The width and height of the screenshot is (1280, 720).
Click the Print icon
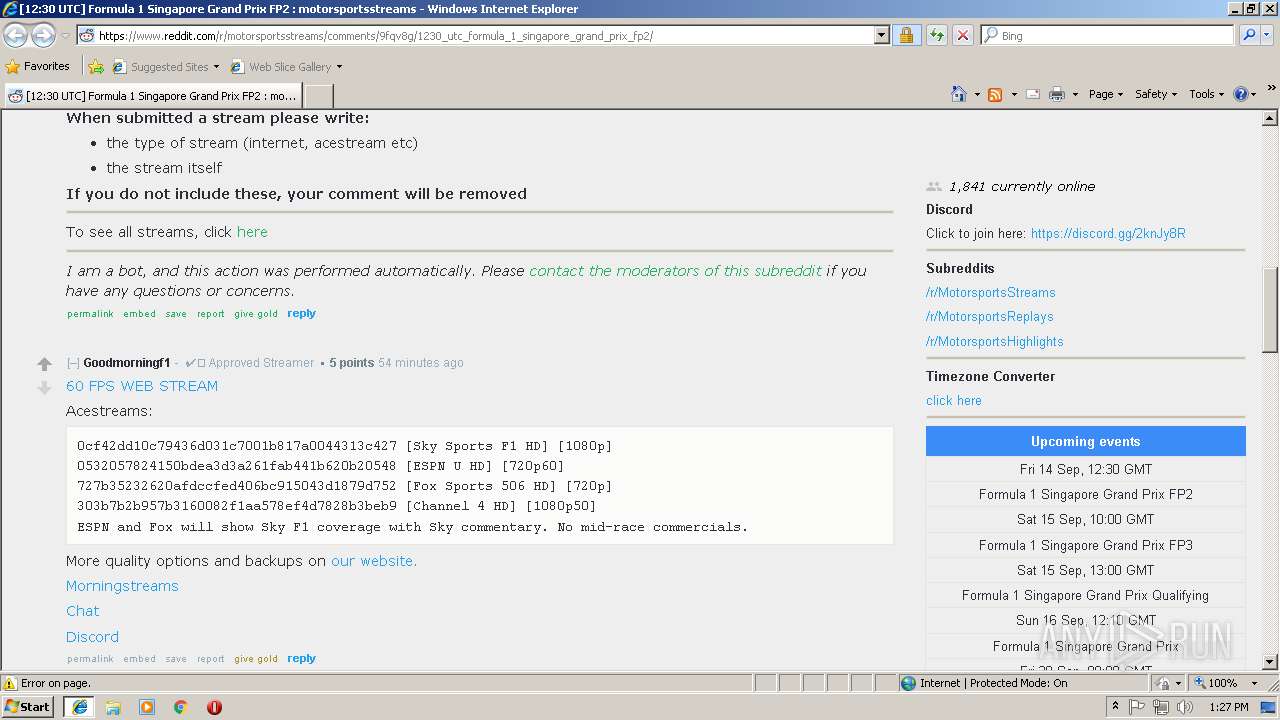pos(1057,94)
